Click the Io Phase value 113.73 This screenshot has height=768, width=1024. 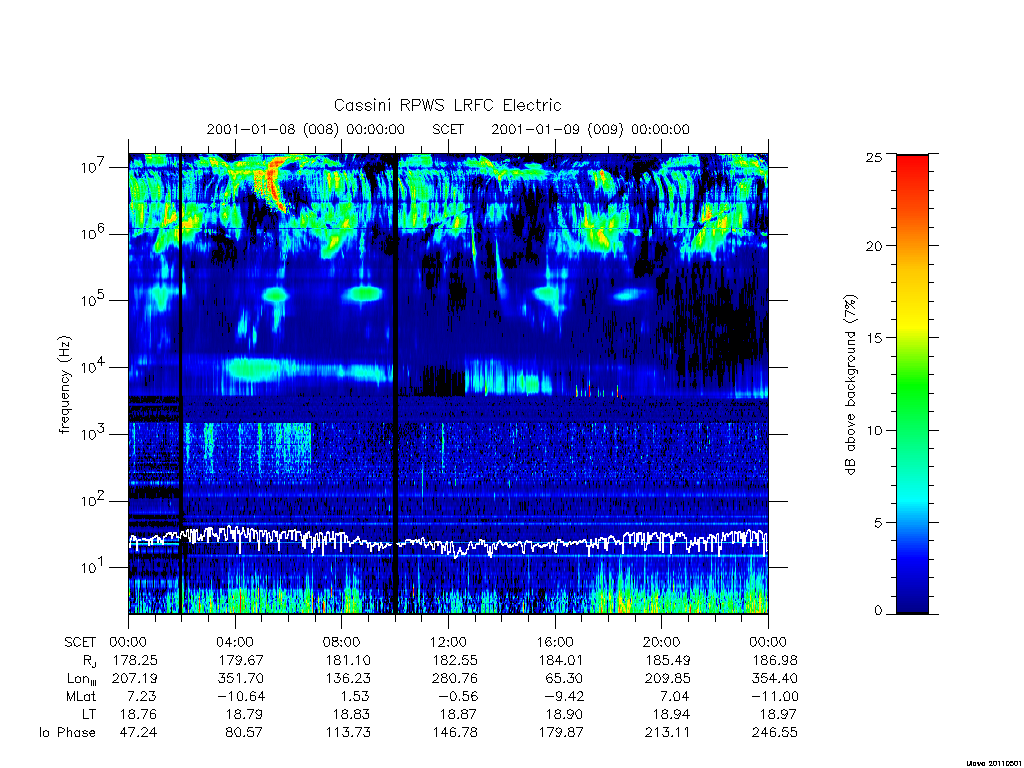pos(348,732)
